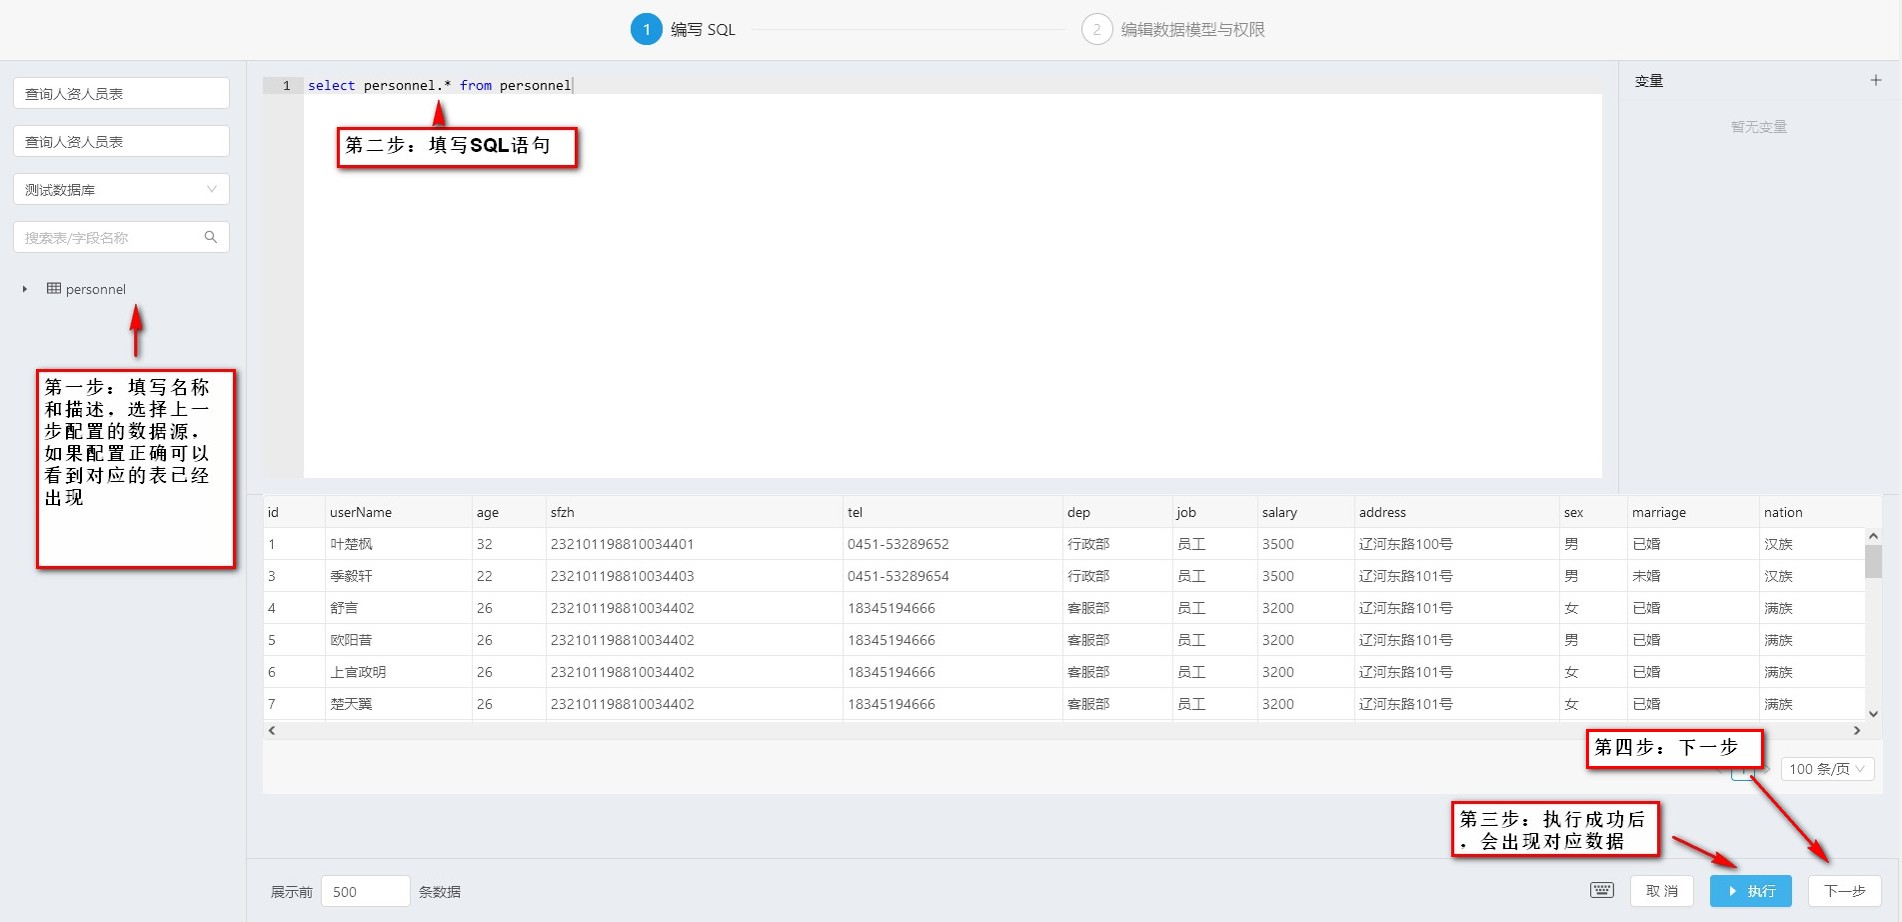Image resolution: width=1902 pixels, height=922 pixels.
Task: Expand the personnel table tree node
Action: (25, 289)
